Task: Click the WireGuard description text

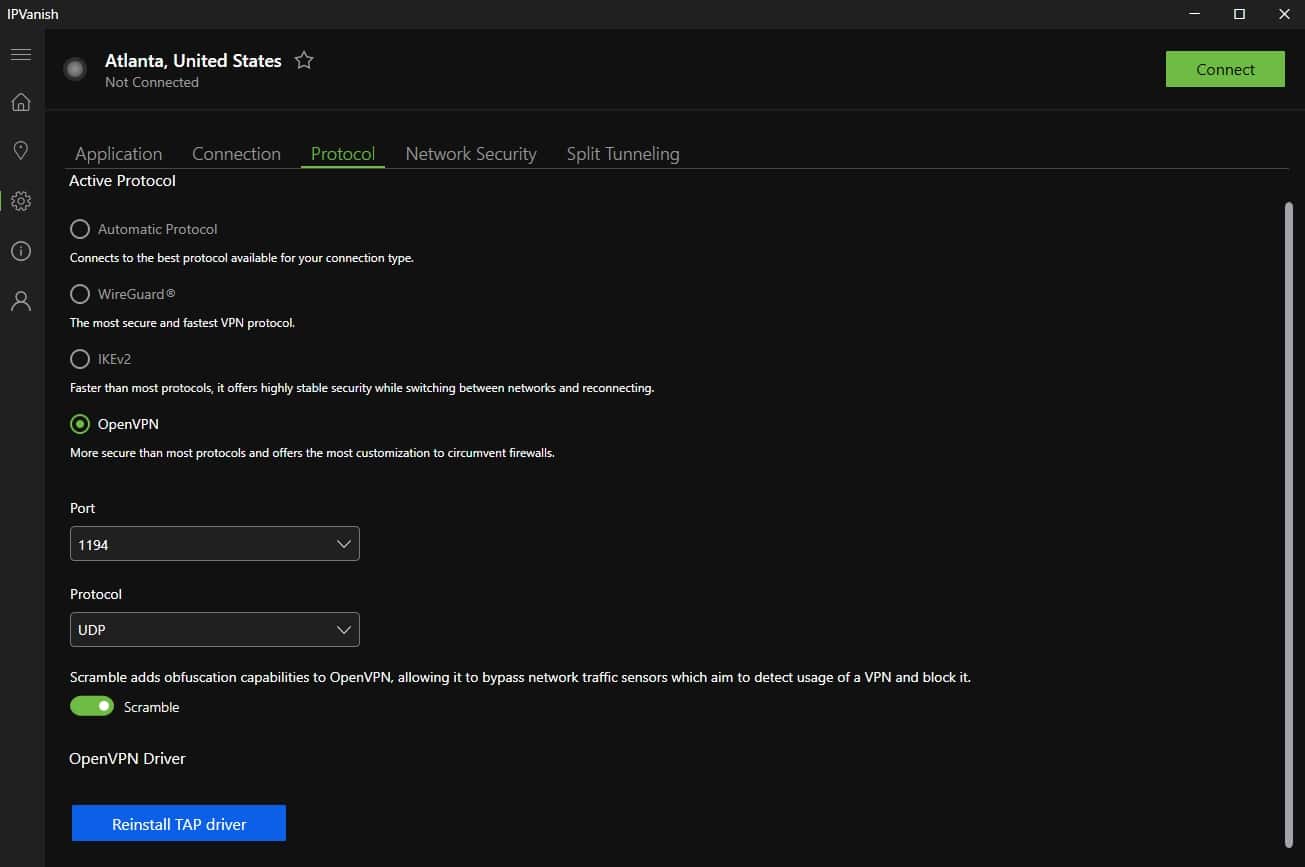Action: point(182,323)
